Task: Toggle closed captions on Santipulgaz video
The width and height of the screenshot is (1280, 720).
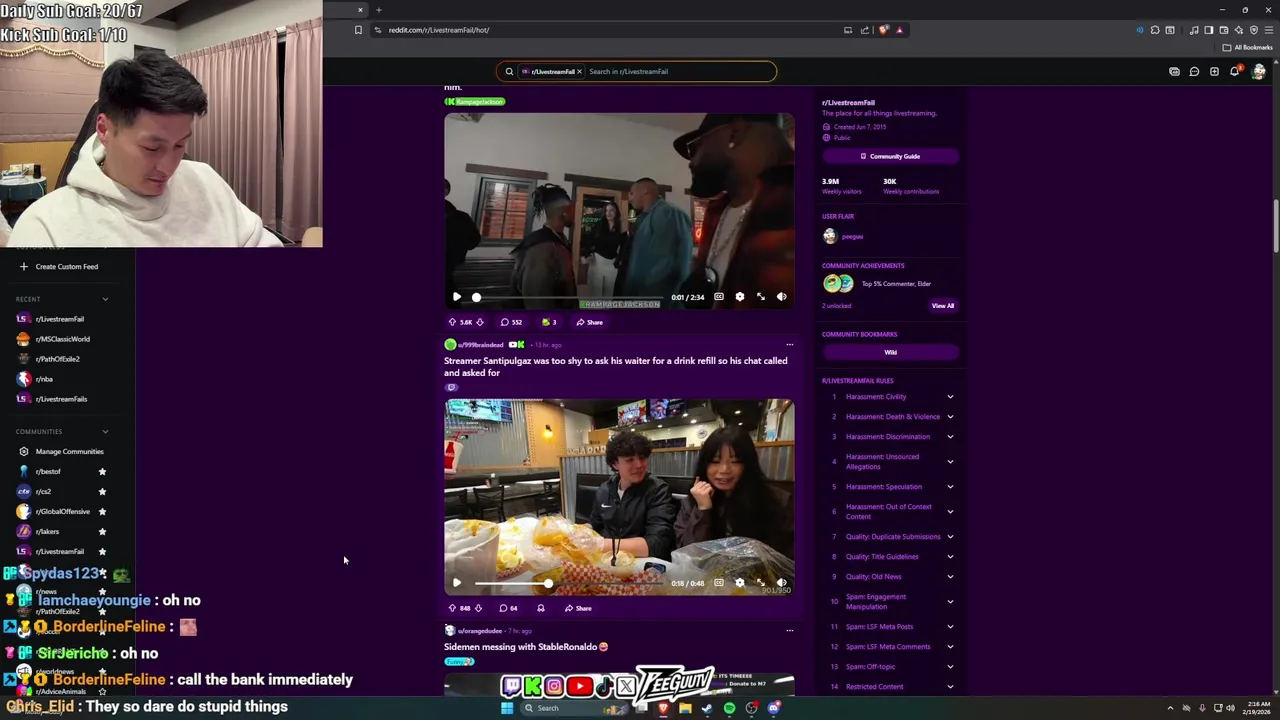Action: point(718,583)
